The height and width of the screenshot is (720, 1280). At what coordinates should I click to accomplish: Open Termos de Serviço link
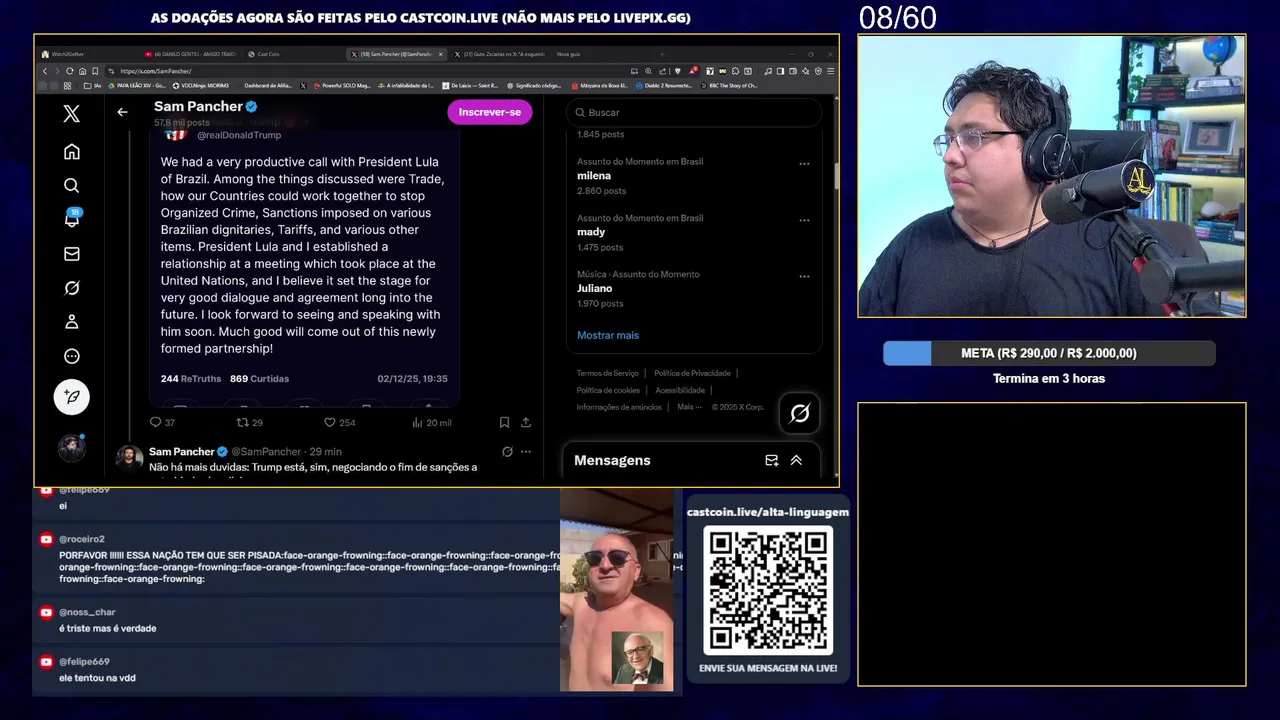[x=608, y=373]
